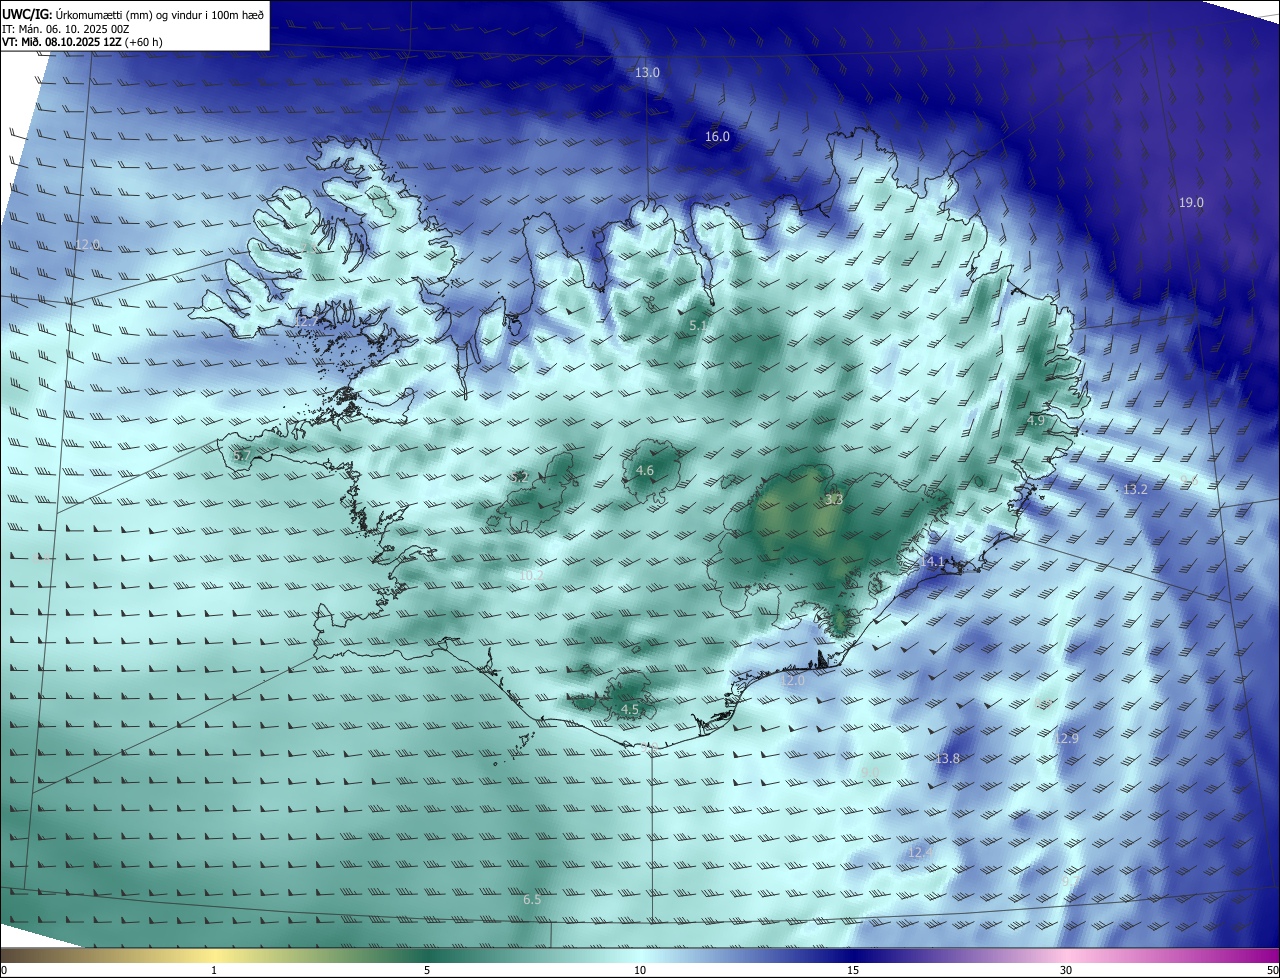
Task: Click the 4.6 value on Hofsjökull glacier
Action: [x=645, y=471]
